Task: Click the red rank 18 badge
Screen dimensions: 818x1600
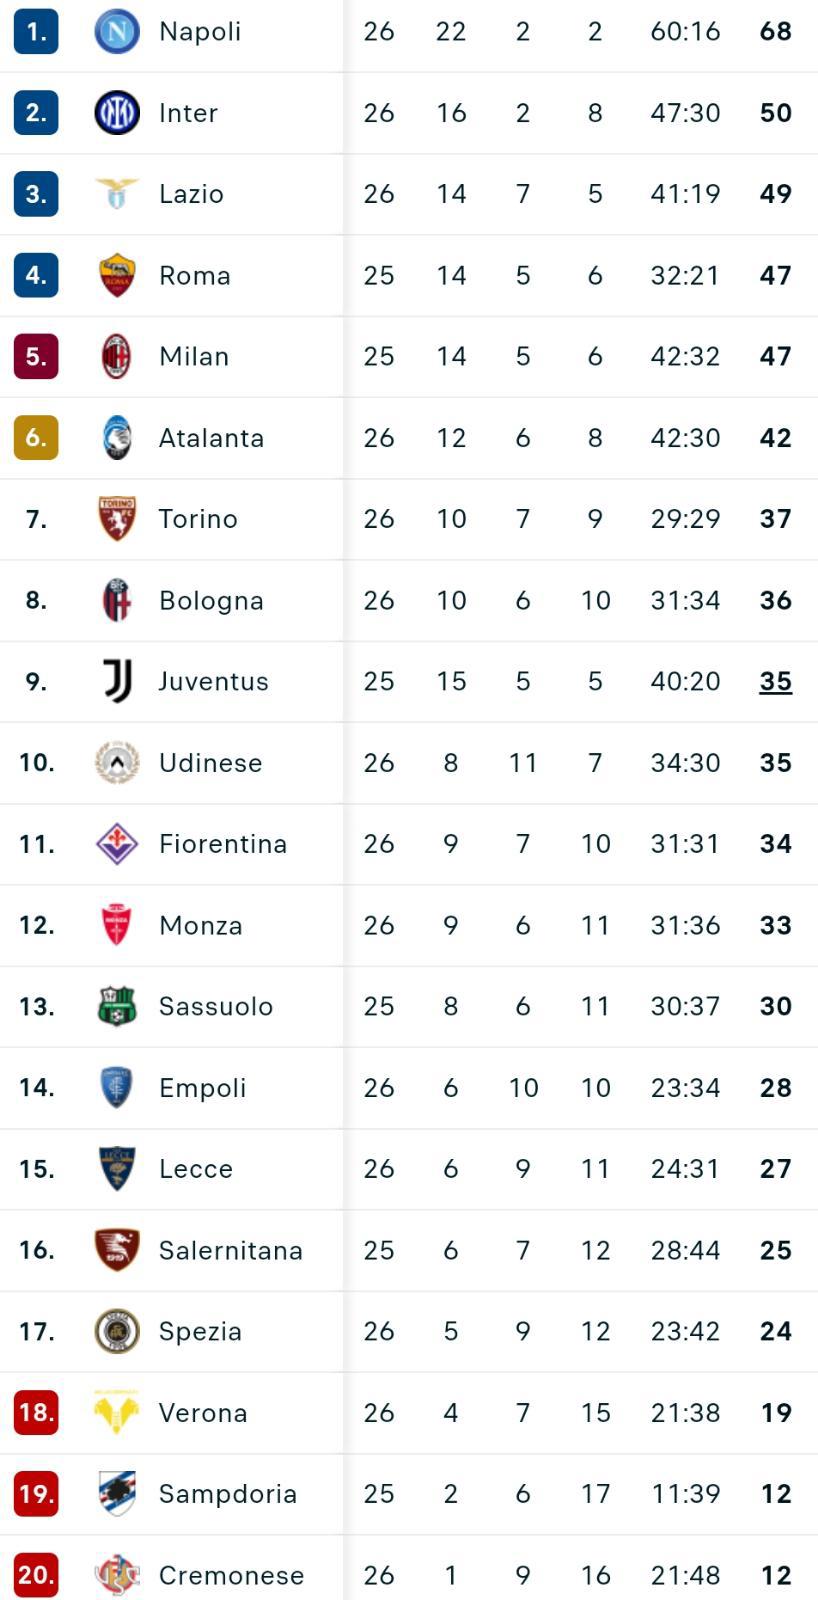Action: click(x=36, y=1413)
